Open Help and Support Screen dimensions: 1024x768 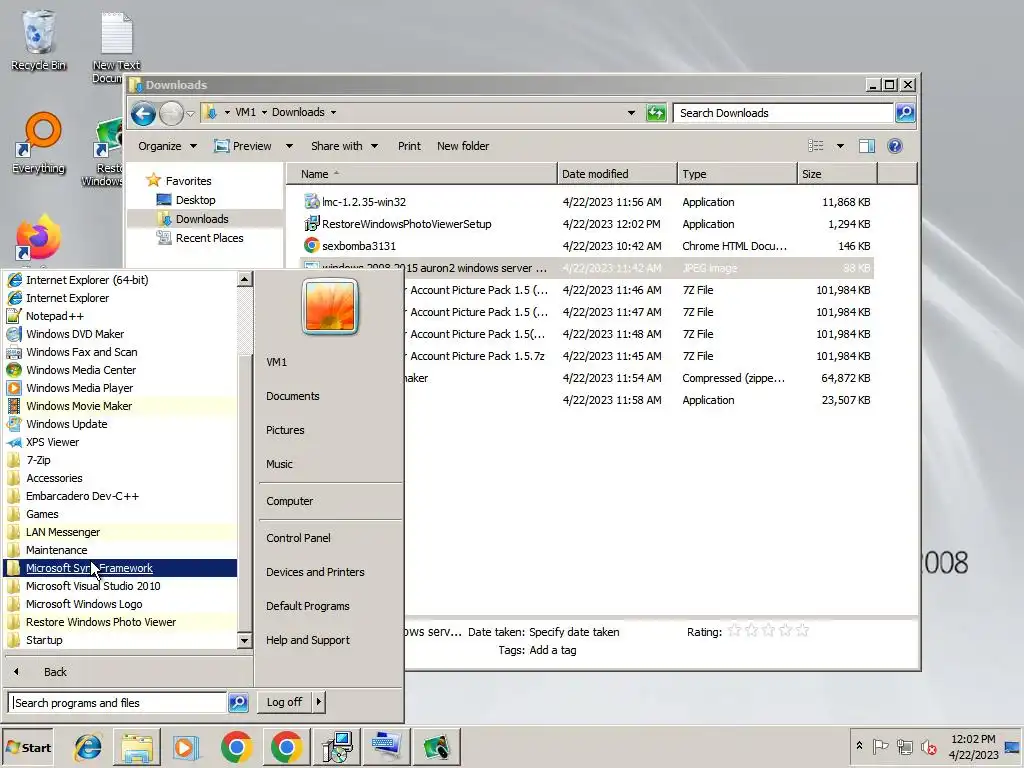(x=308, y=640)
